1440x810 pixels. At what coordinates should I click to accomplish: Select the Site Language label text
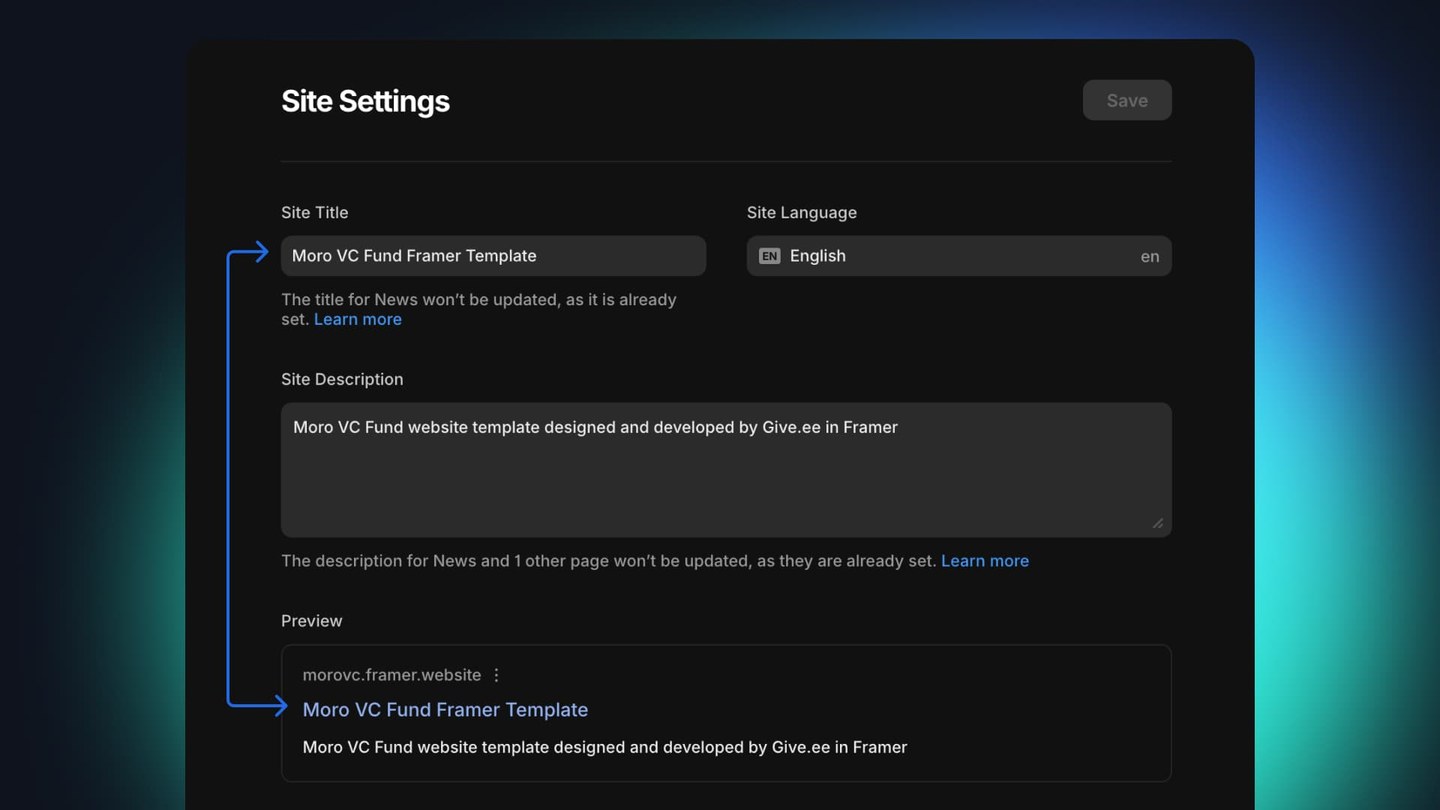pos(801,212)
